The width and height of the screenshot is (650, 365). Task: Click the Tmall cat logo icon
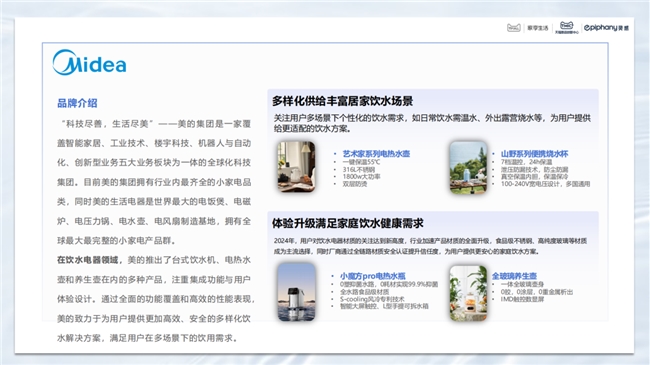click(x=514, y=28)
